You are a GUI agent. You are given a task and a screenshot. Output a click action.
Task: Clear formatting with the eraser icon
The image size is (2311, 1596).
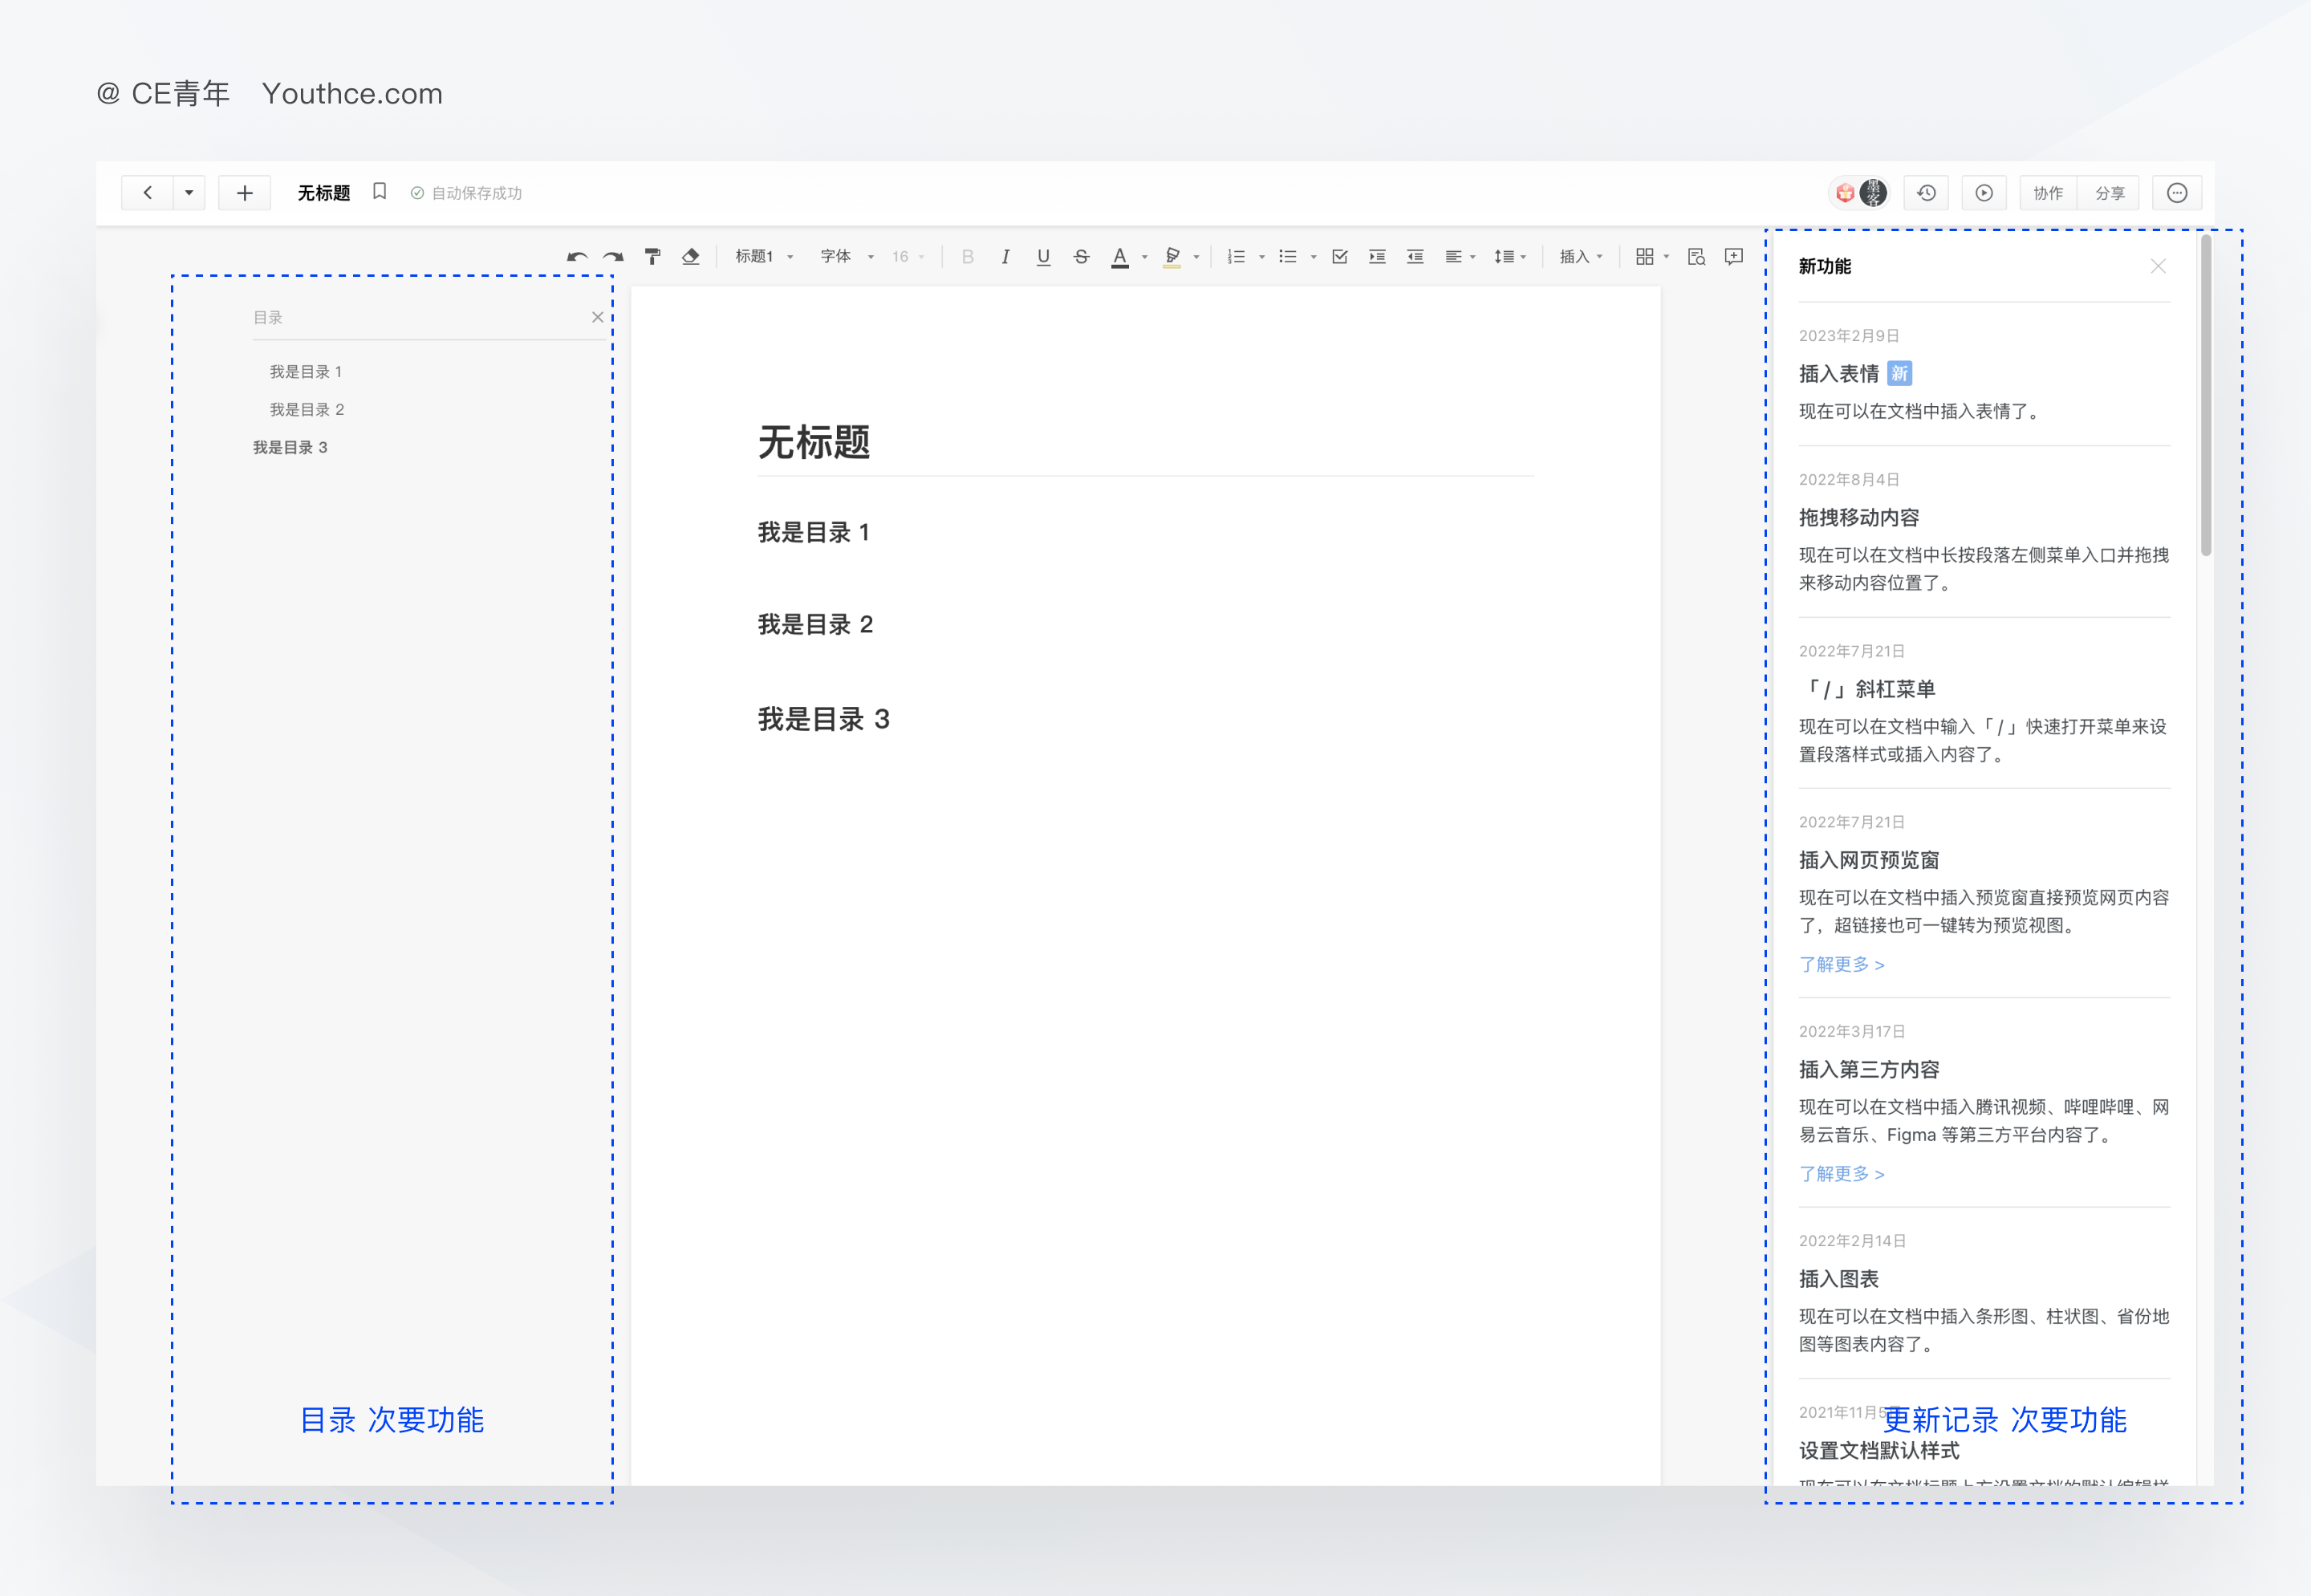pyautogui.click(x=690, y=257)
